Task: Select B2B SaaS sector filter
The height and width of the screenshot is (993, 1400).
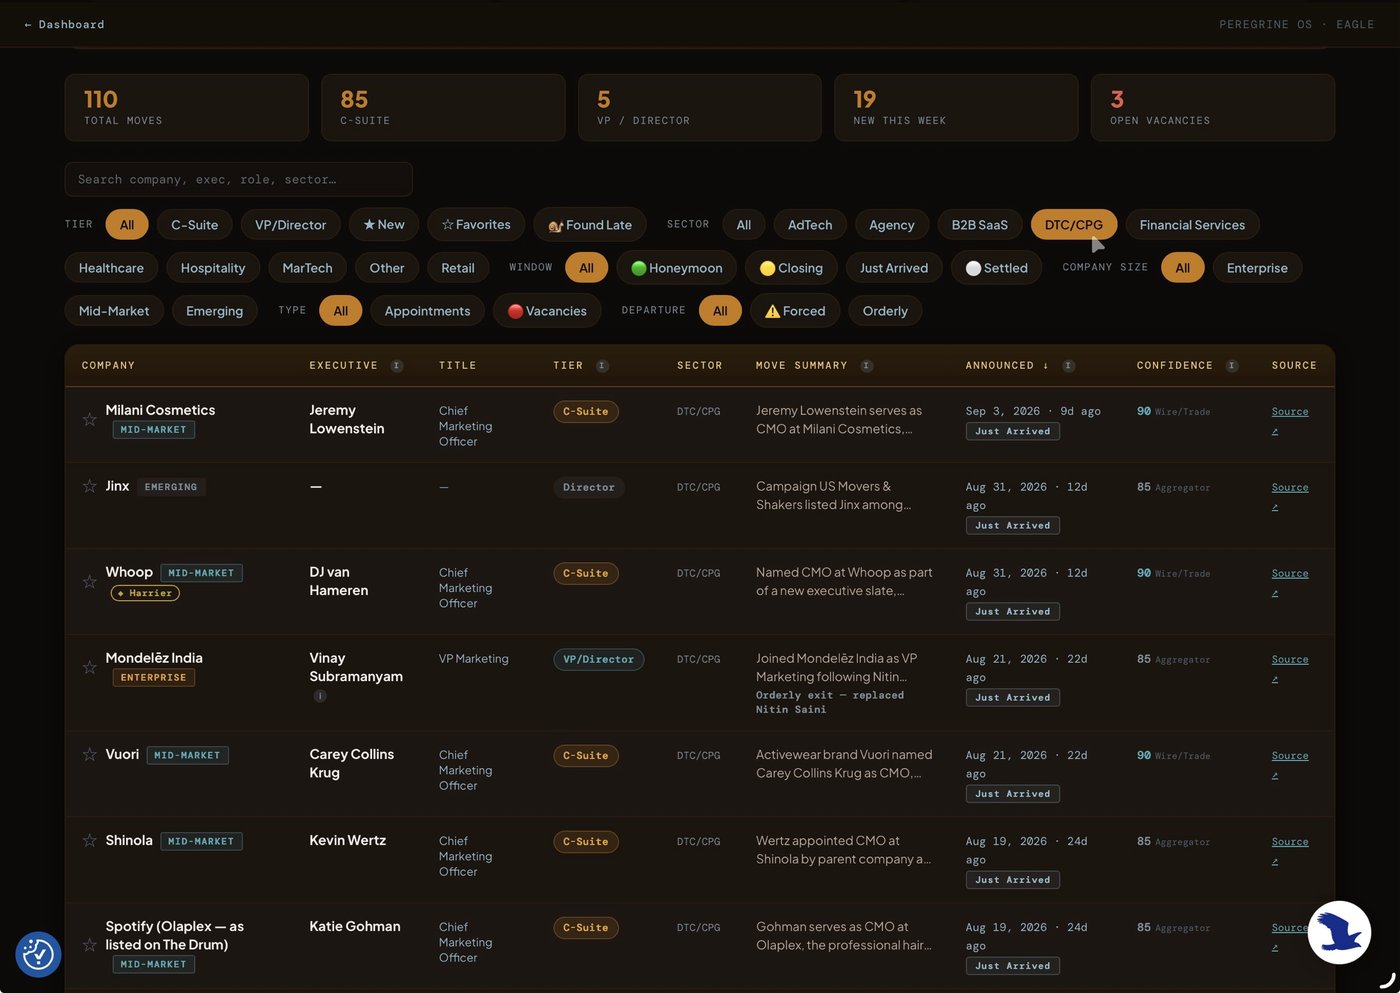Action: [980, 225]
